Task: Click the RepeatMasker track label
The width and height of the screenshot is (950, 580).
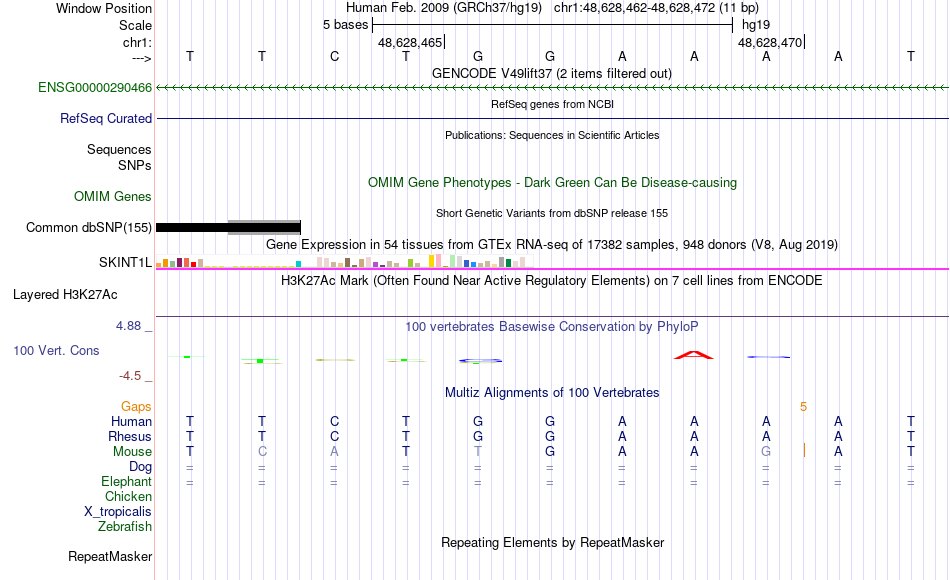Action: point(110,556)
